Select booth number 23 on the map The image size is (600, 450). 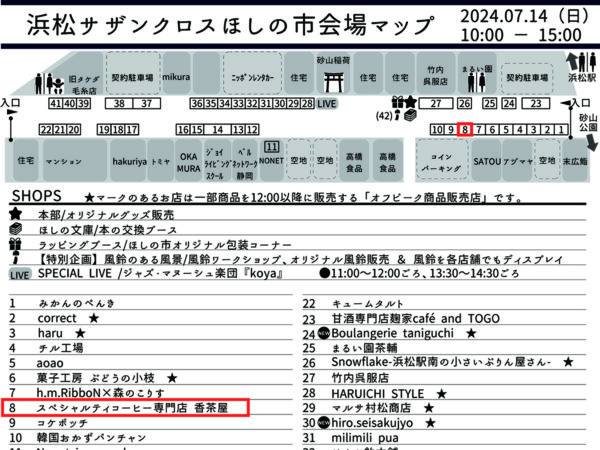(x=536, y=104)
